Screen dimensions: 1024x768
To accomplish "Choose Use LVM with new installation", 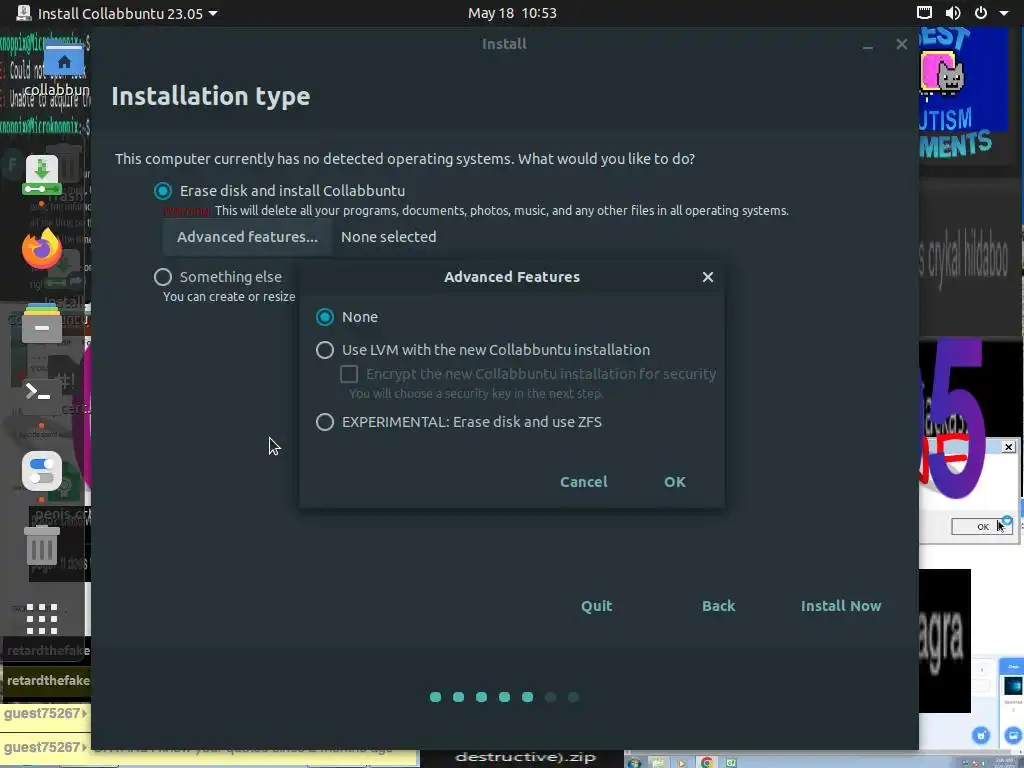I will [x=325, y=350].
